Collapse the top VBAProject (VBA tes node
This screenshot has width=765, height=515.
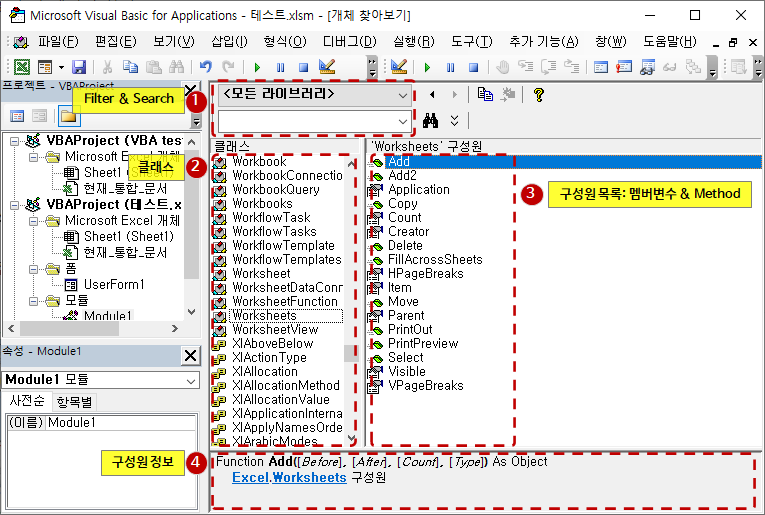15,141
